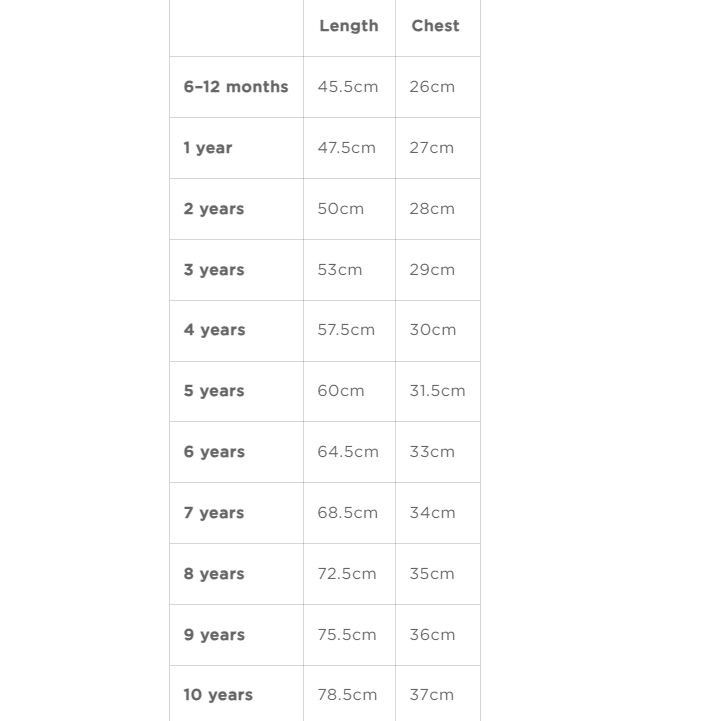Click the 45.5cm length cell
This screenshot has width=720, height=721.
tap(348, 87)
